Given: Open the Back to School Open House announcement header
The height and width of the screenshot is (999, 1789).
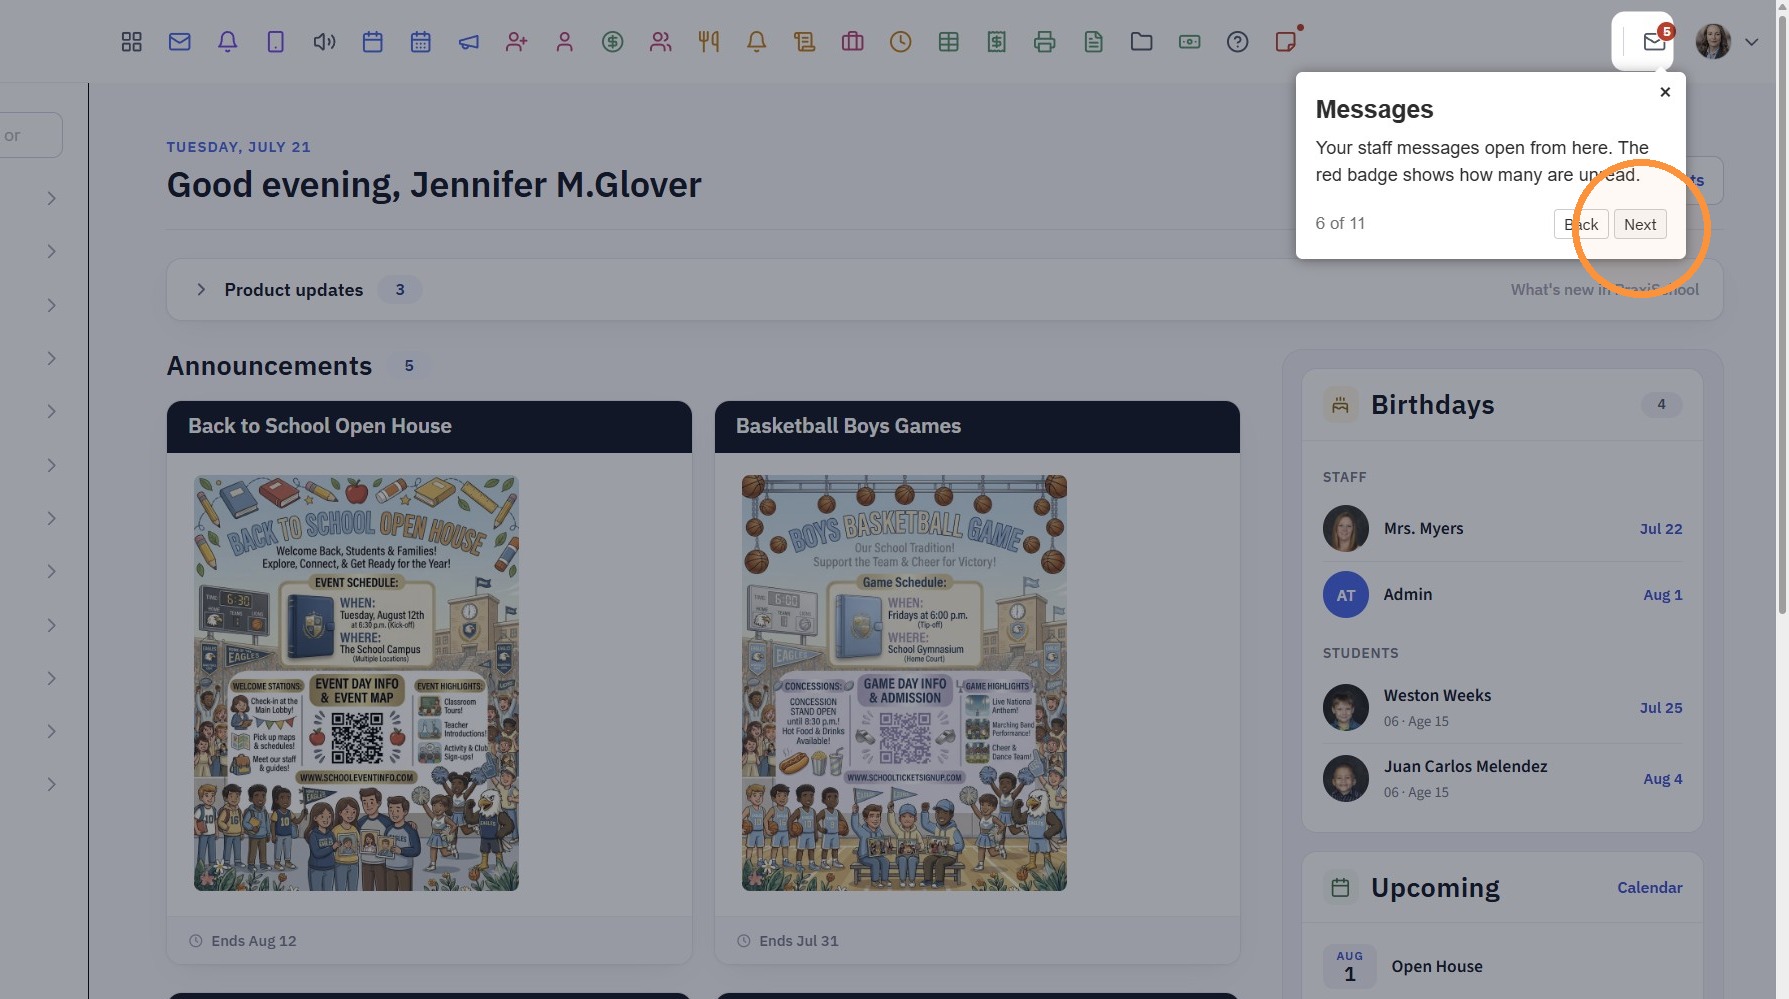Looking at the screenshot, I should tap(429, 427).
